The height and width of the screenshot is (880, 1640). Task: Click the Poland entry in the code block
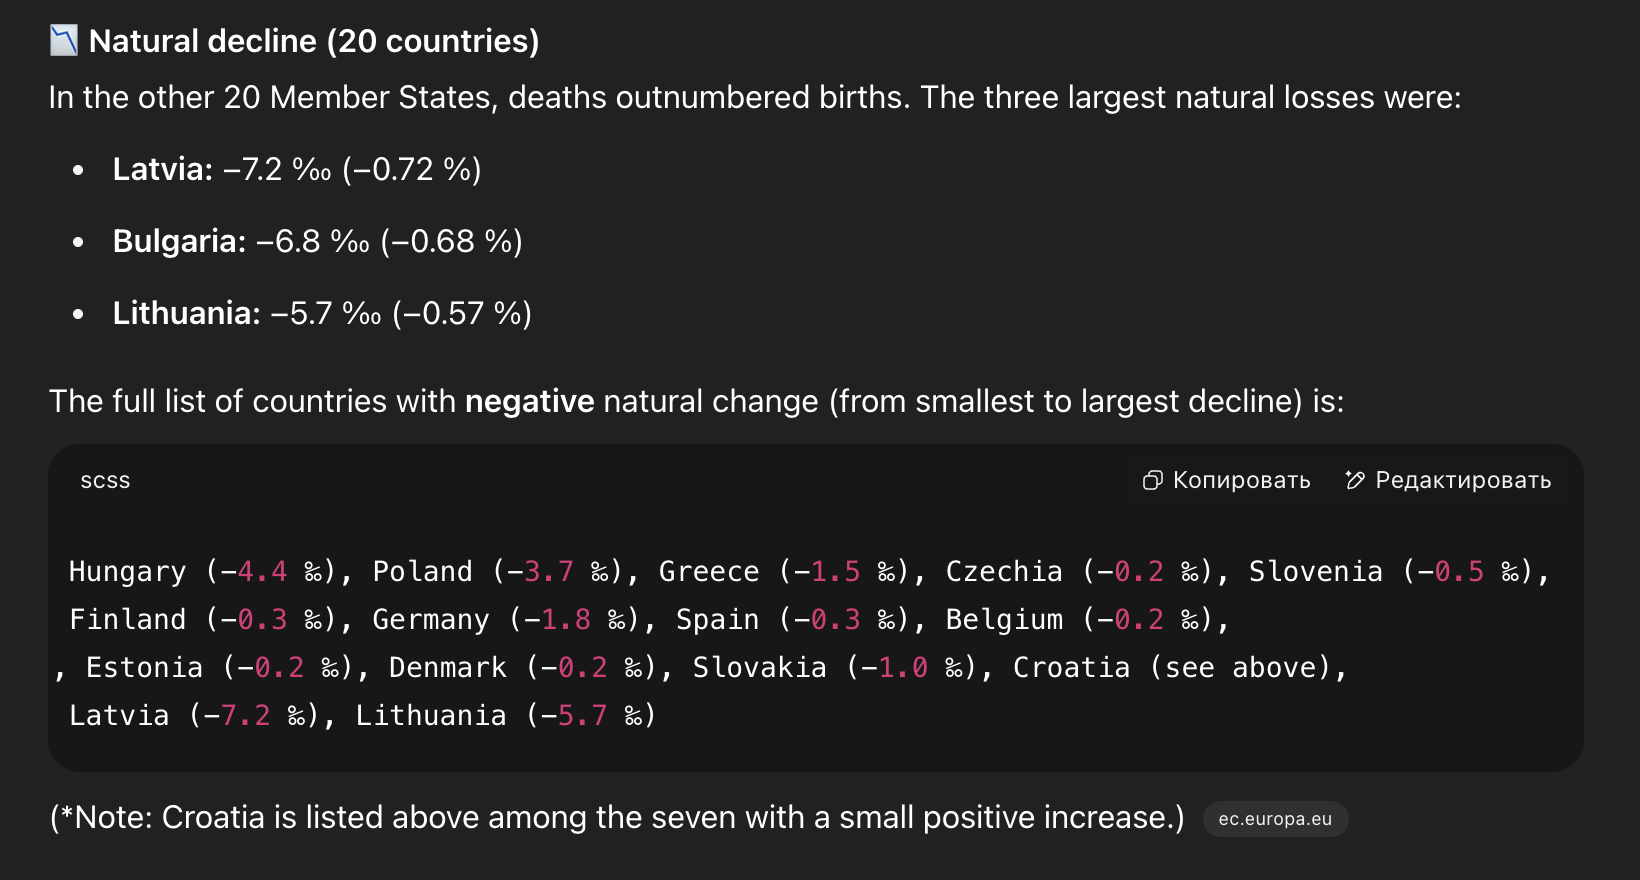tap(422, 572)
